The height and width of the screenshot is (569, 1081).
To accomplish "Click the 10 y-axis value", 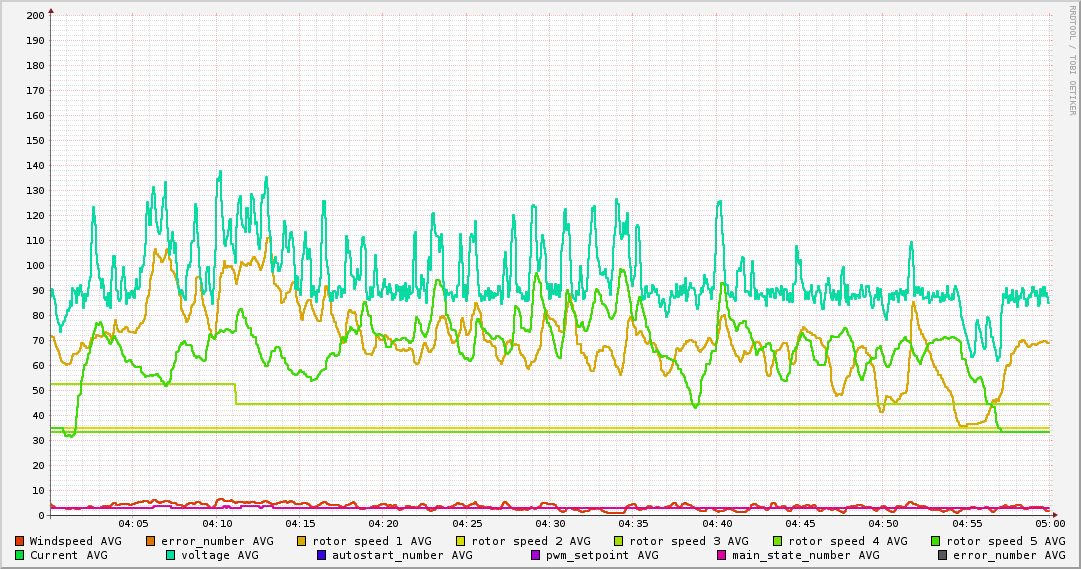I will coord(38,490).
